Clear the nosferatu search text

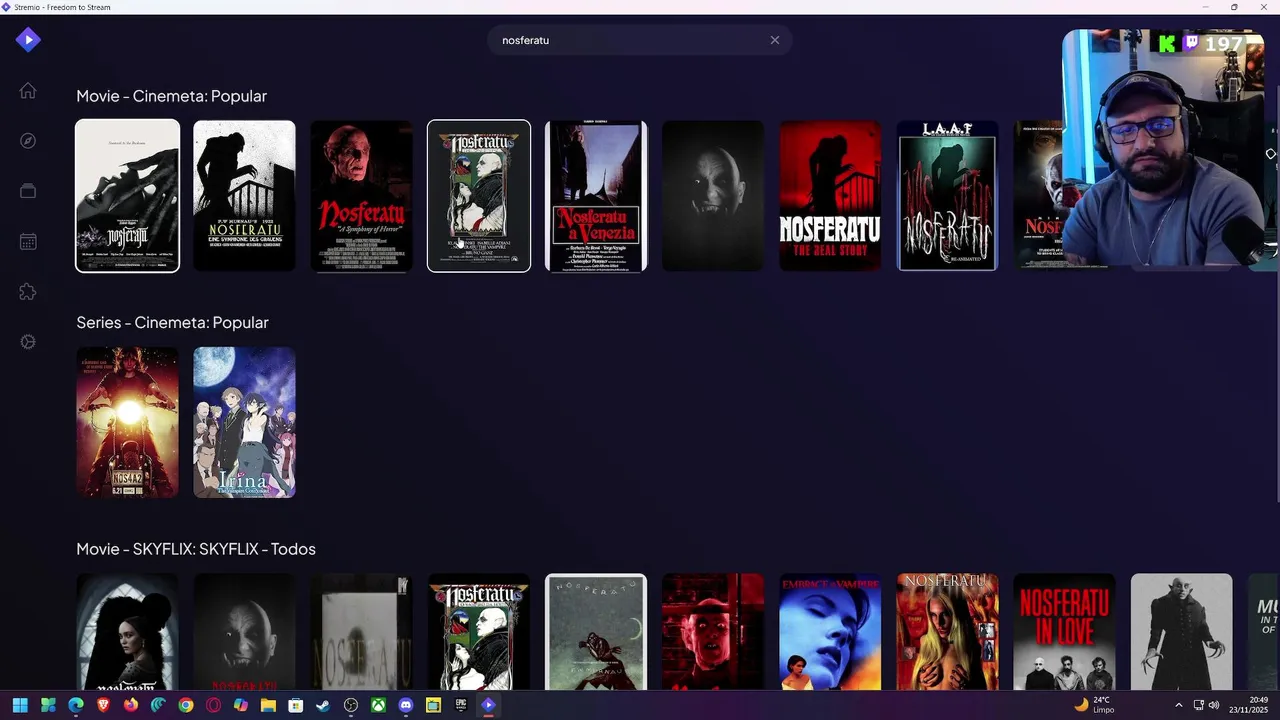click(774, 40)
